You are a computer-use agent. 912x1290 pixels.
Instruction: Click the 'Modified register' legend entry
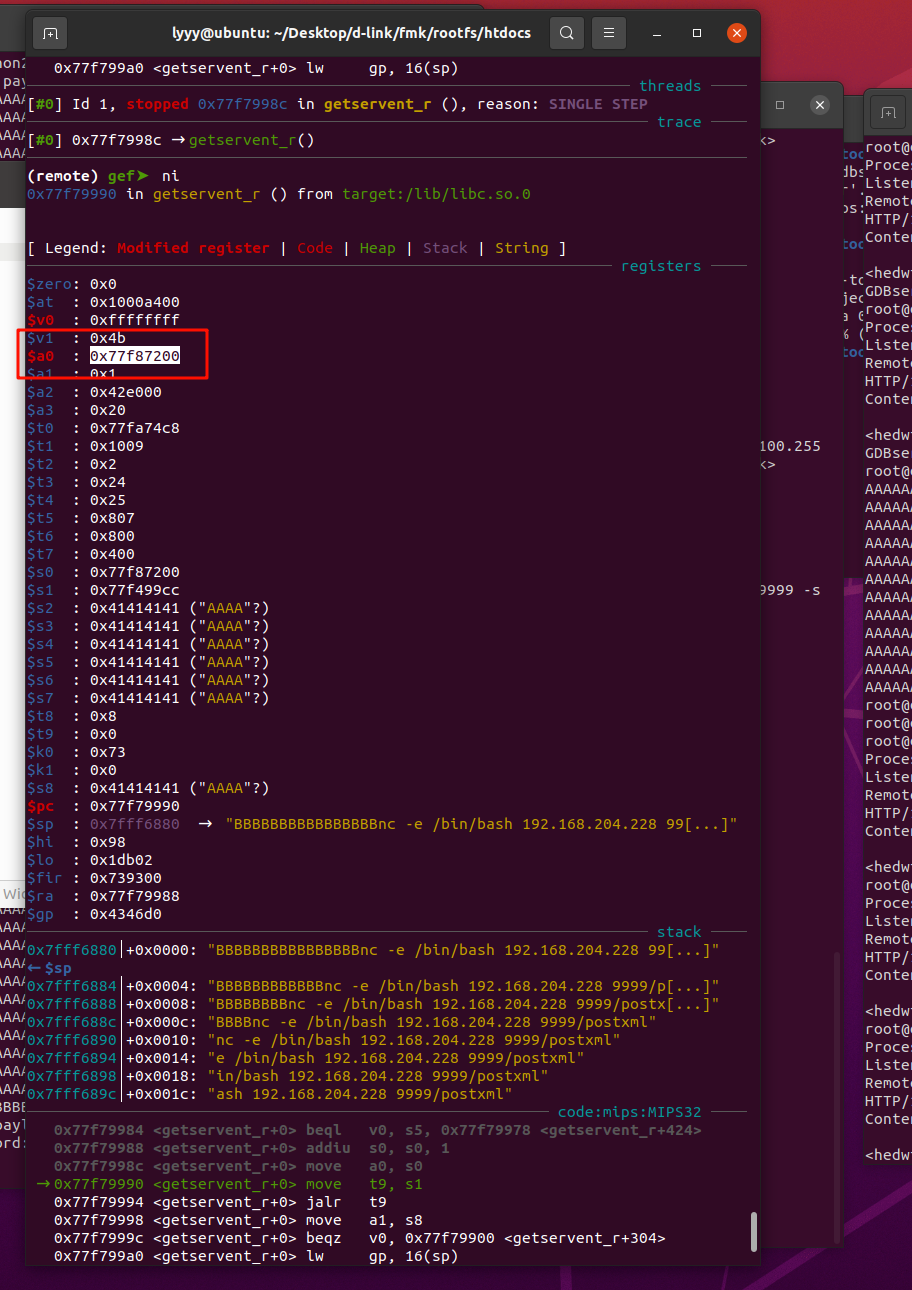coord(193,248)
